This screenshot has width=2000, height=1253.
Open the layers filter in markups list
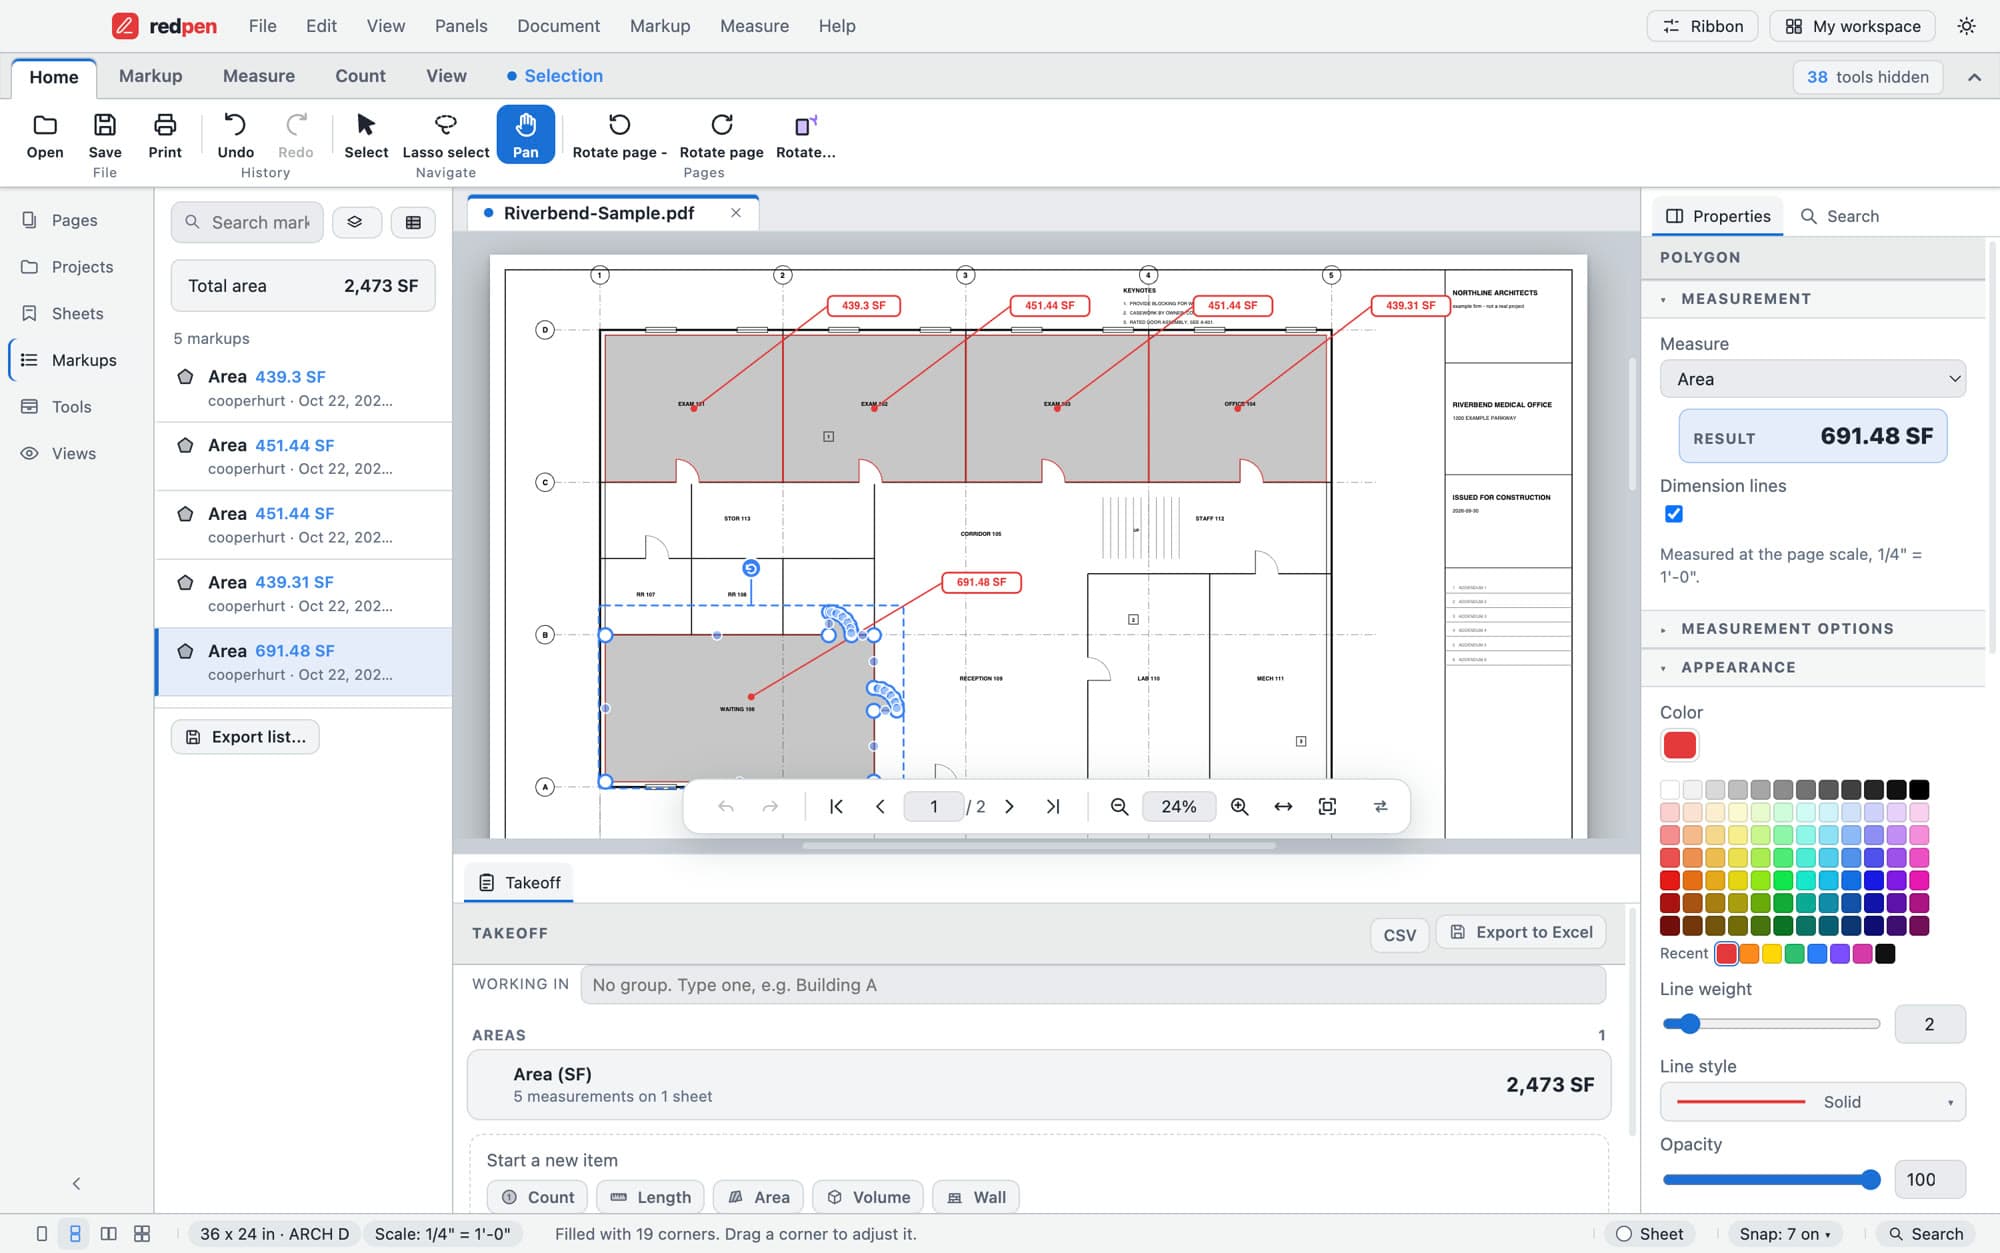click(355, 222)
